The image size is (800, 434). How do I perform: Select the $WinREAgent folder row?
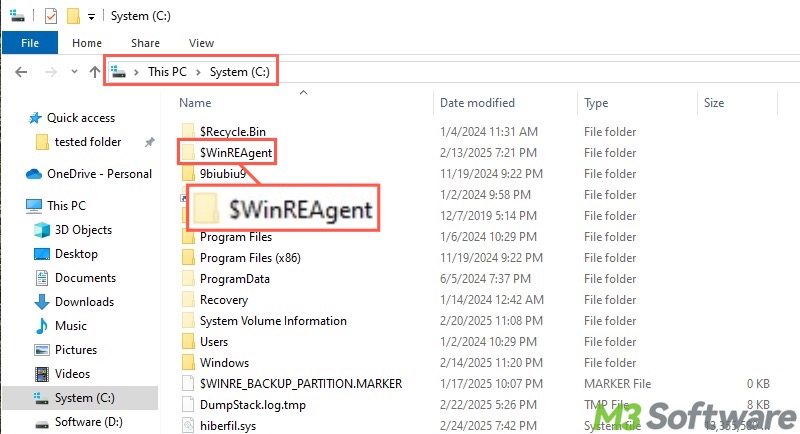[236, 153]
